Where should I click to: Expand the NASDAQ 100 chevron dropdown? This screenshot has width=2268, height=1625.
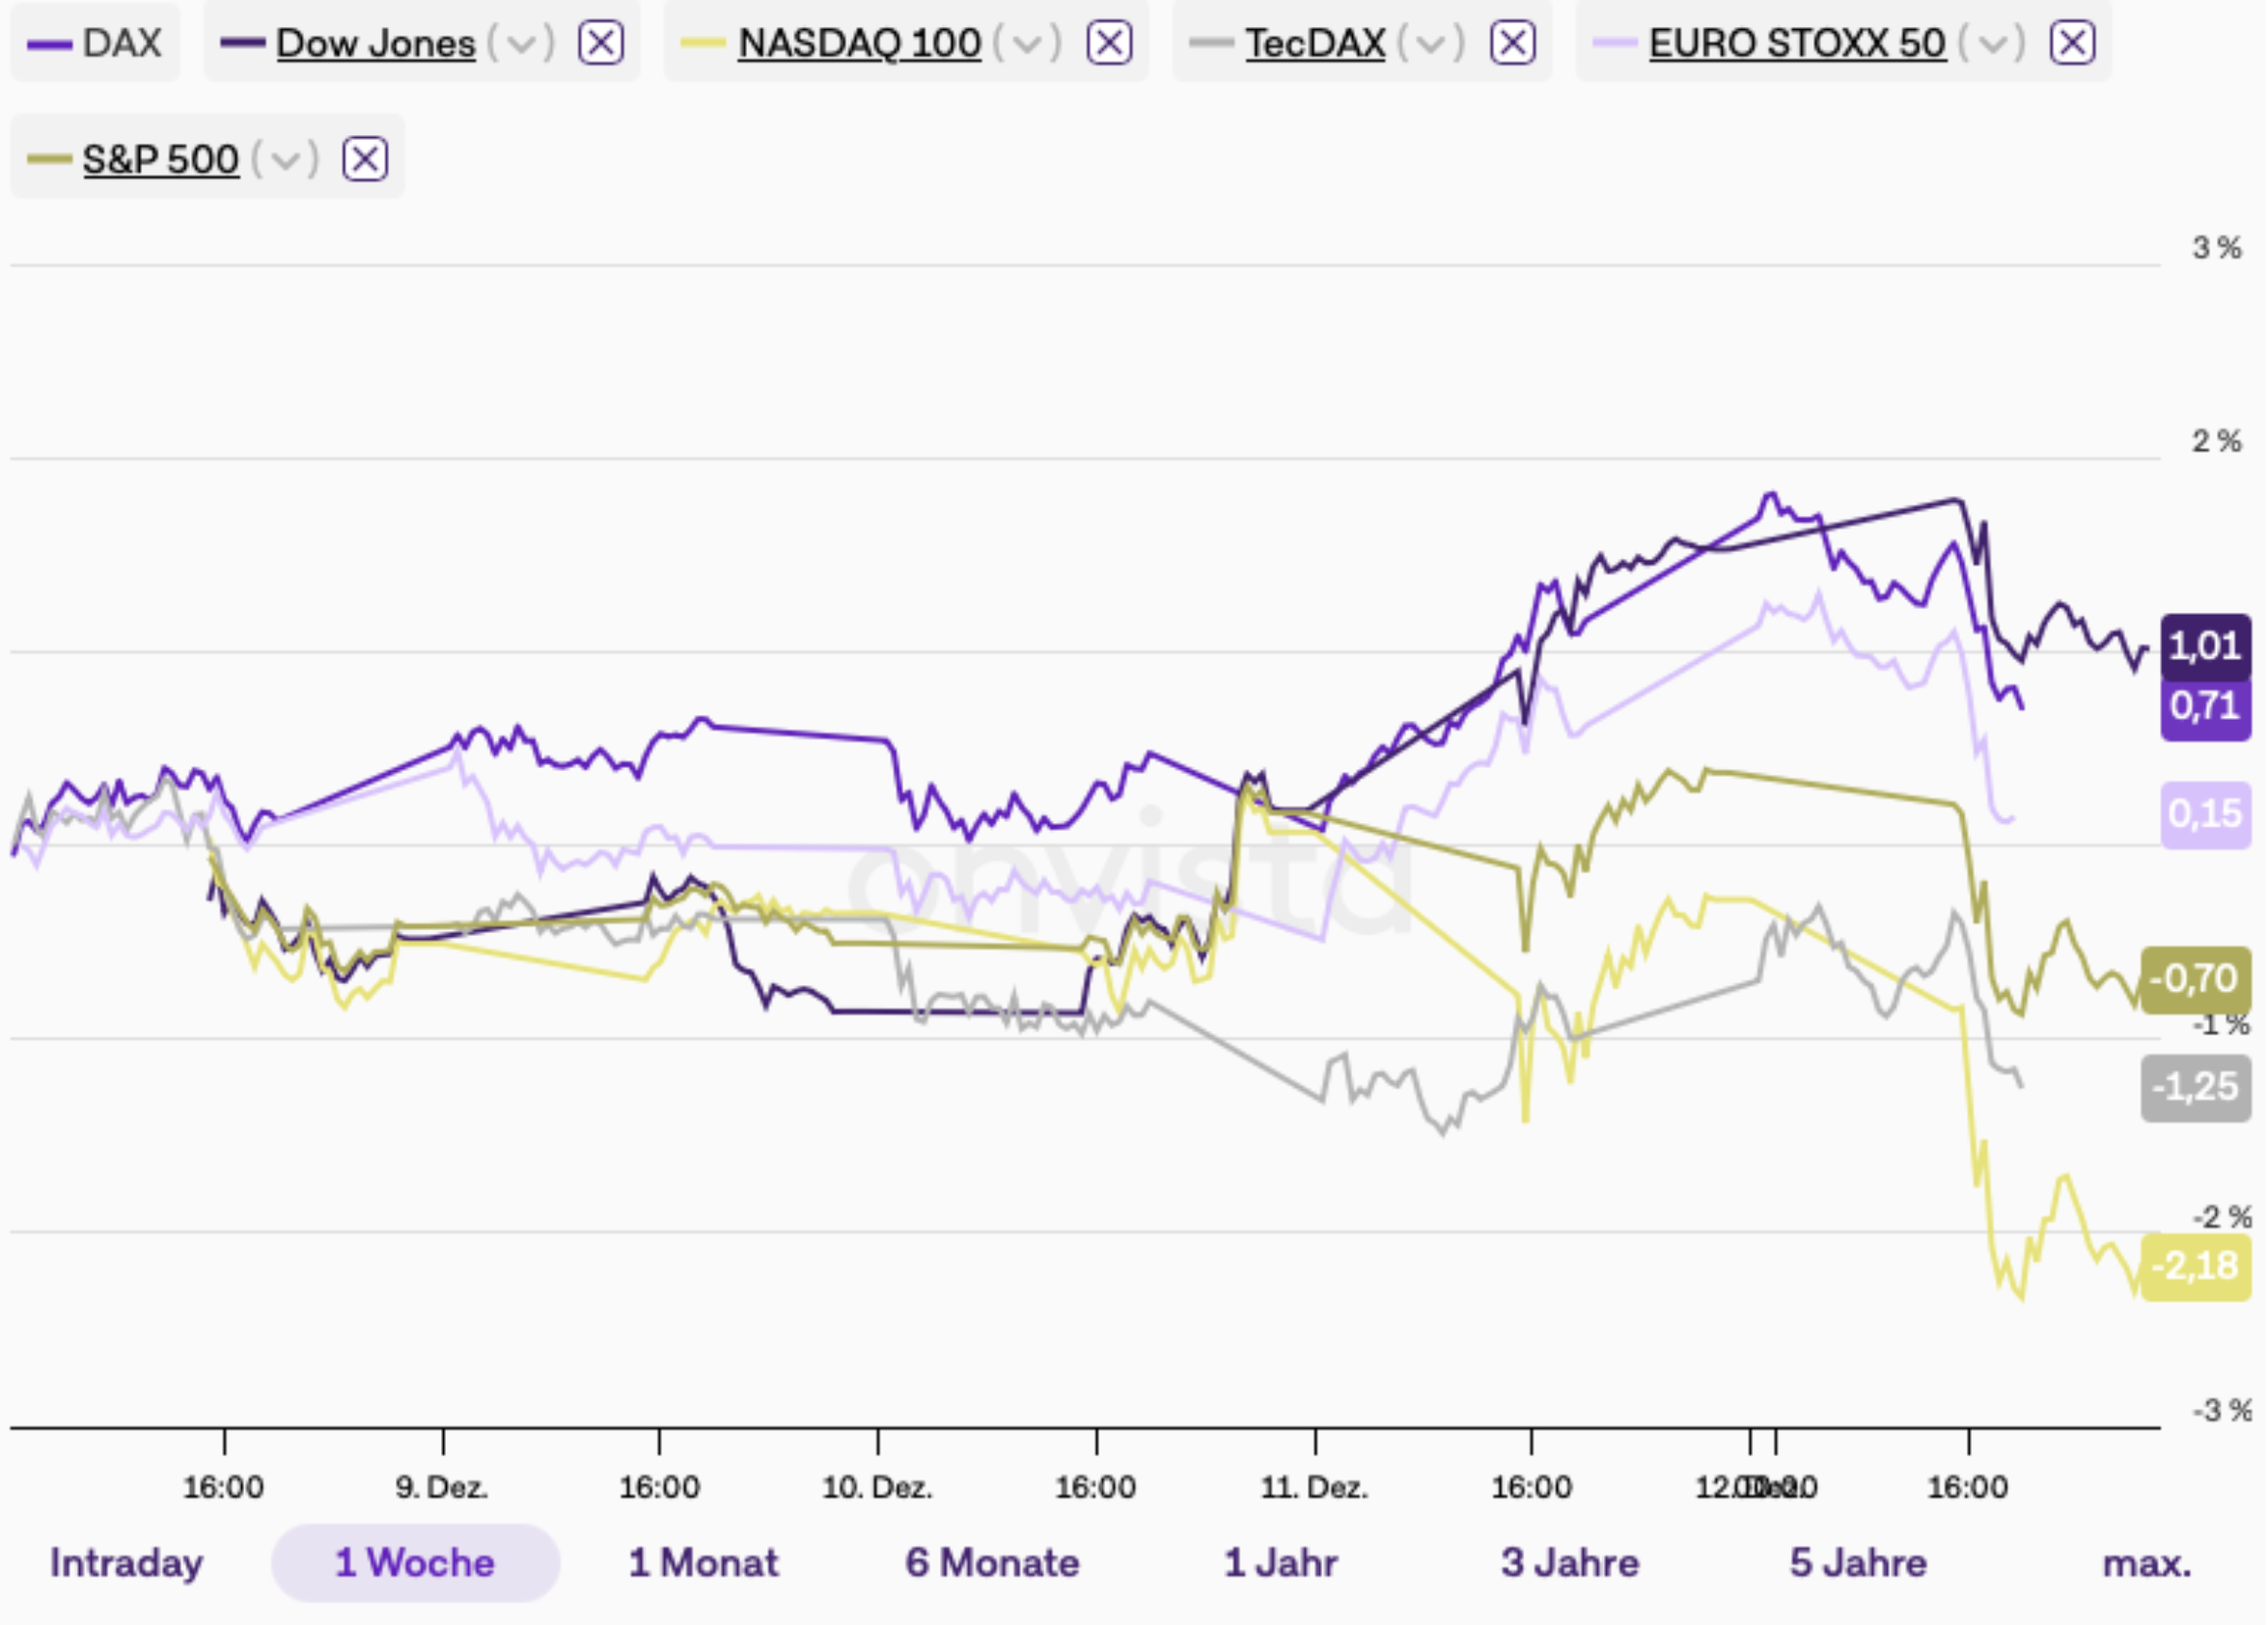tap(1027, 44)
